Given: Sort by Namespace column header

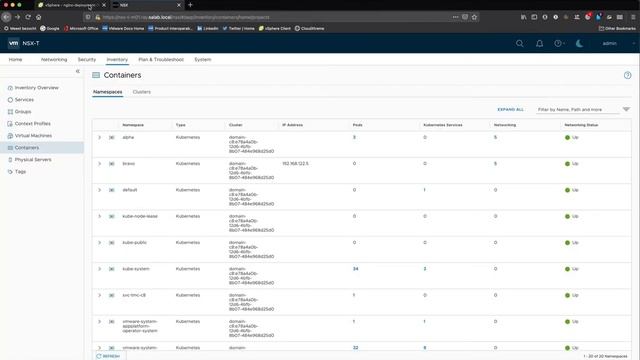Looking at the screenshot, I should point(133,125).
